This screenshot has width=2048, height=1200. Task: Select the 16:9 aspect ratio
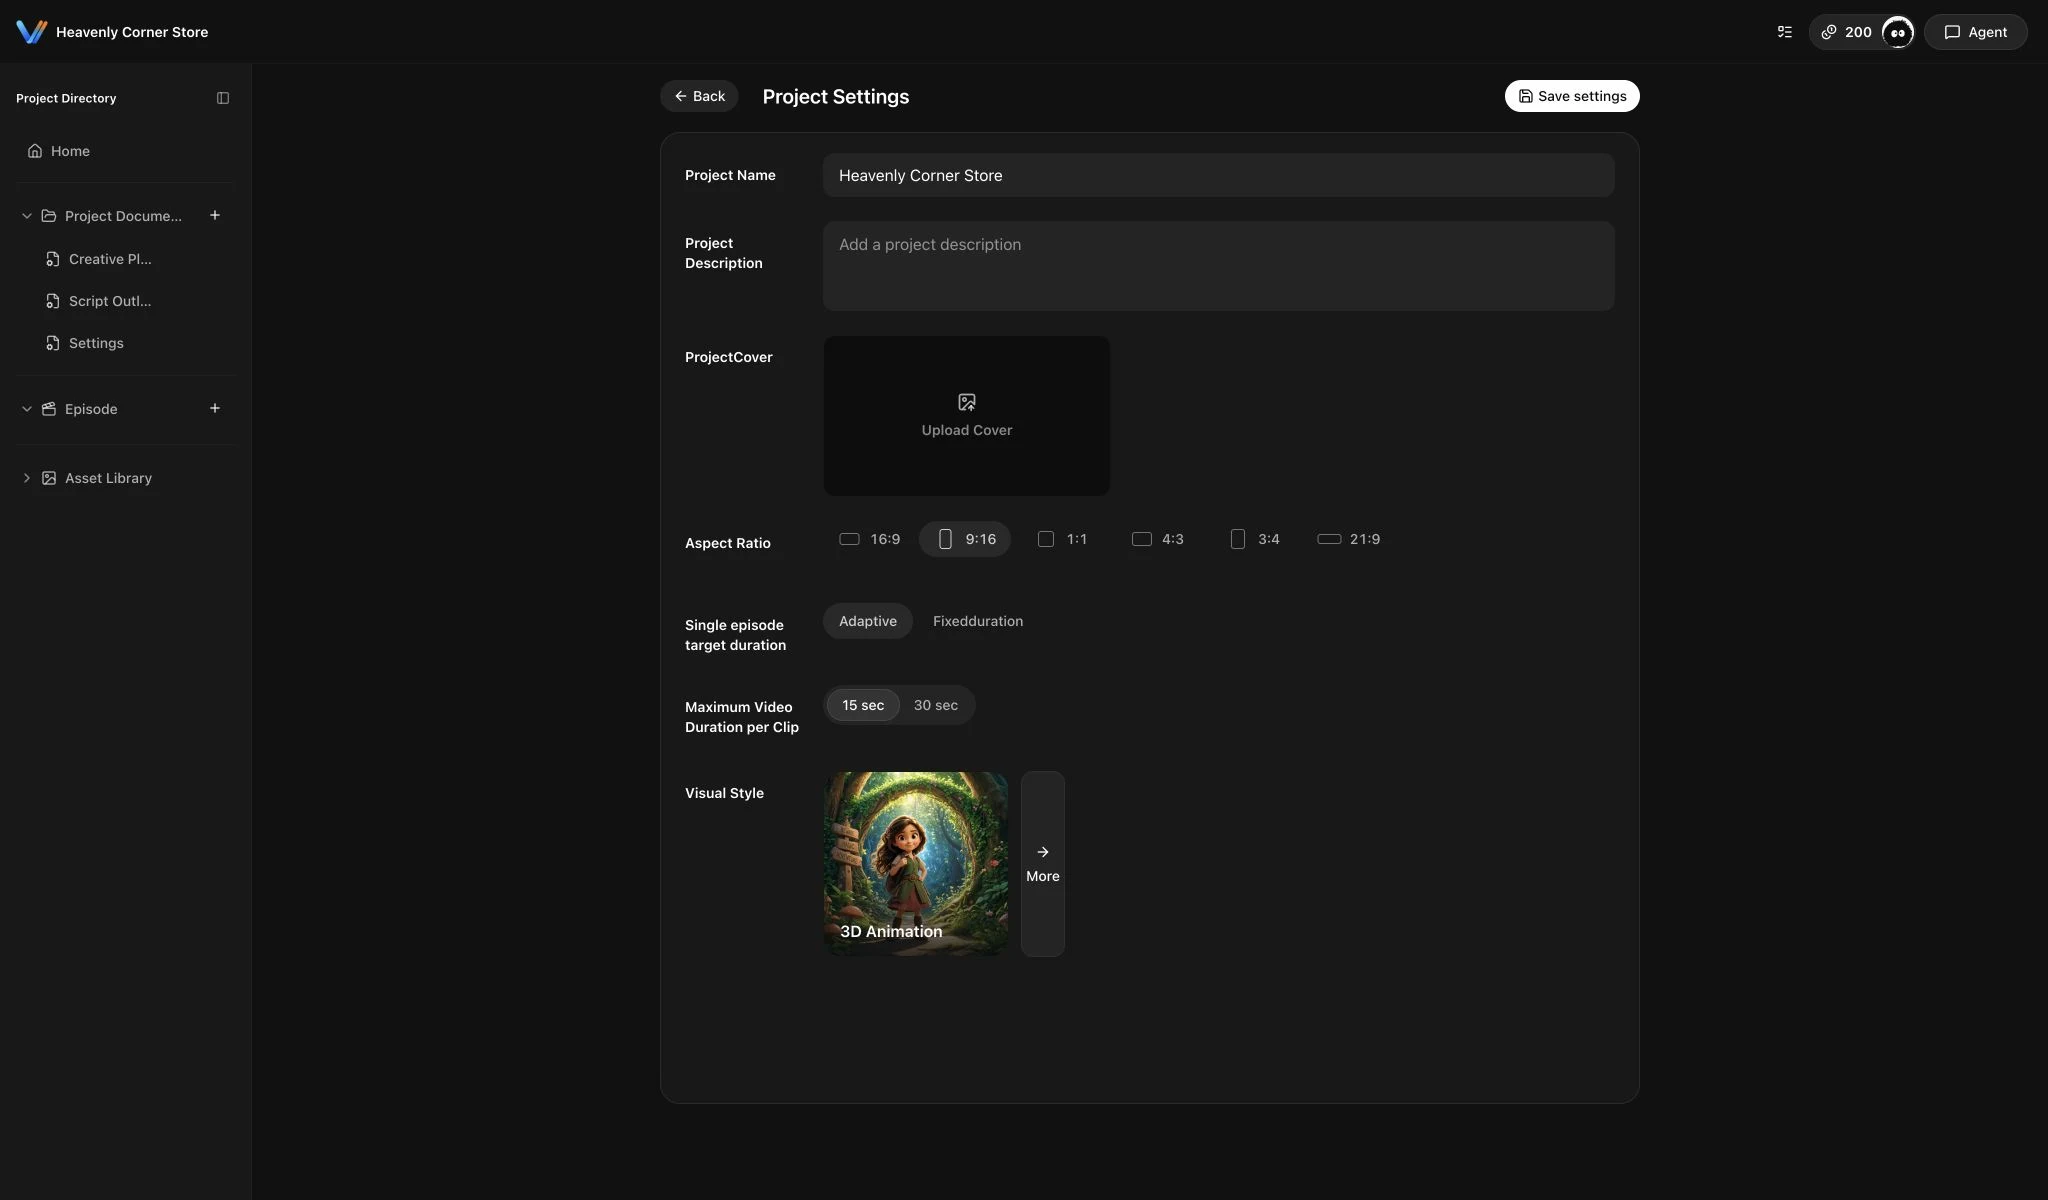pos(870,539)
